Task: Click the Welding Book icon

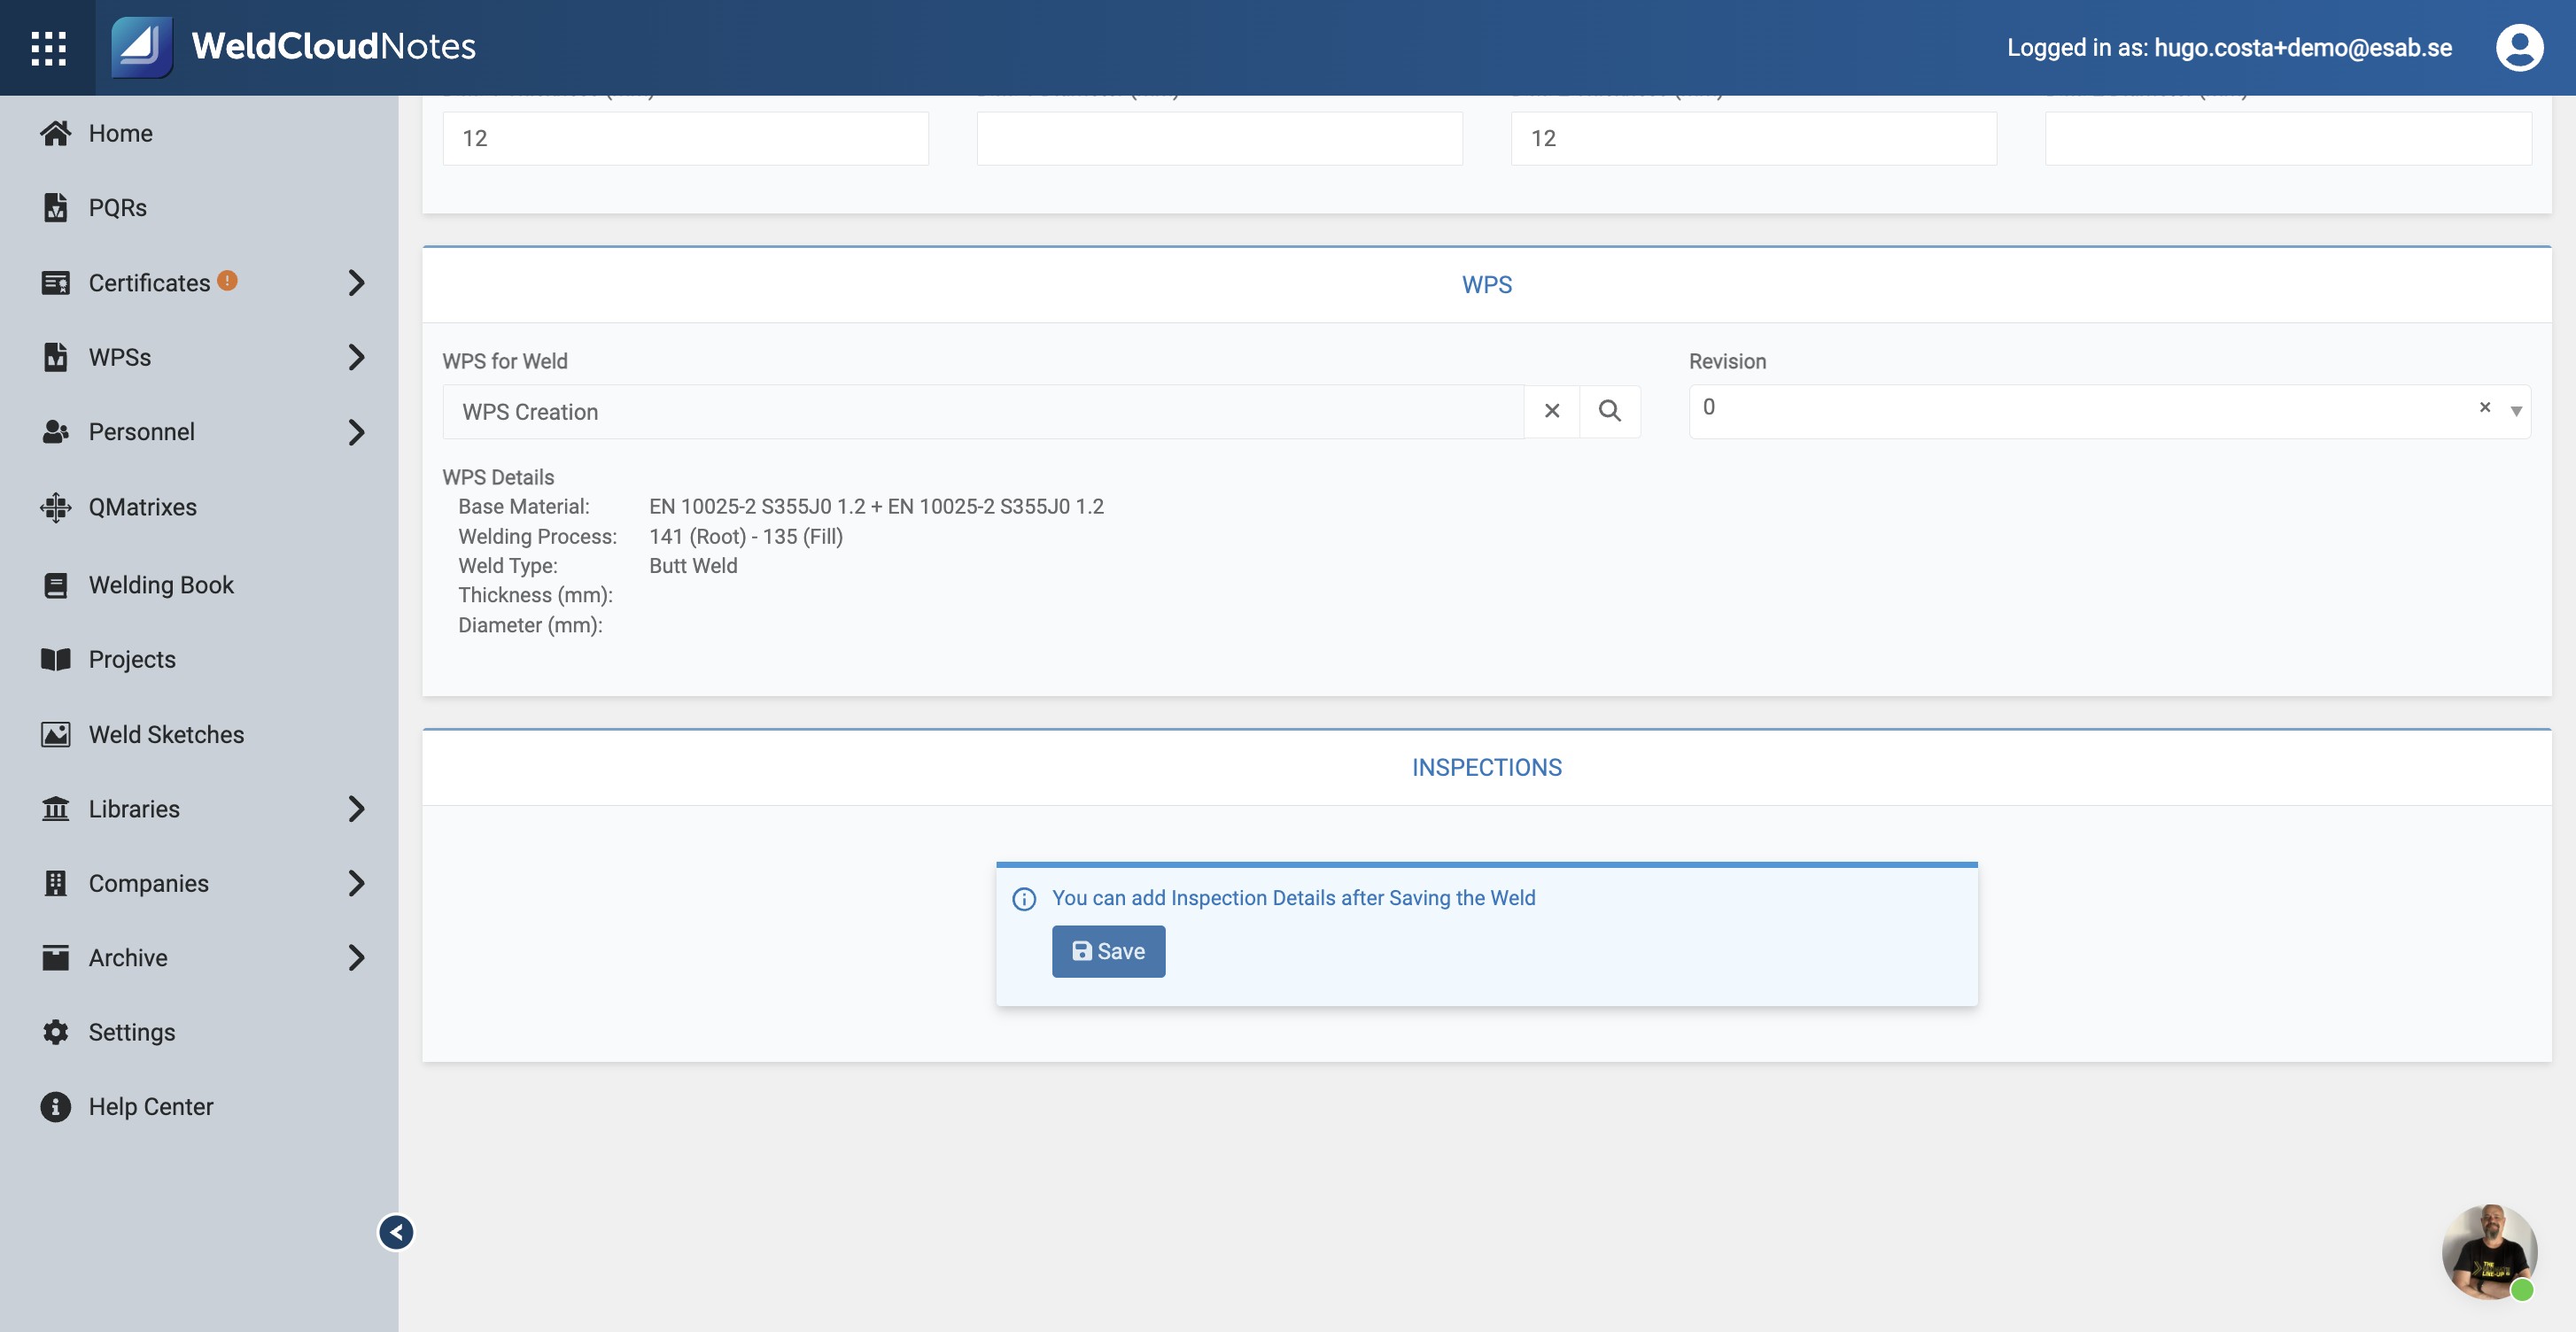Action: click(56, 585)
